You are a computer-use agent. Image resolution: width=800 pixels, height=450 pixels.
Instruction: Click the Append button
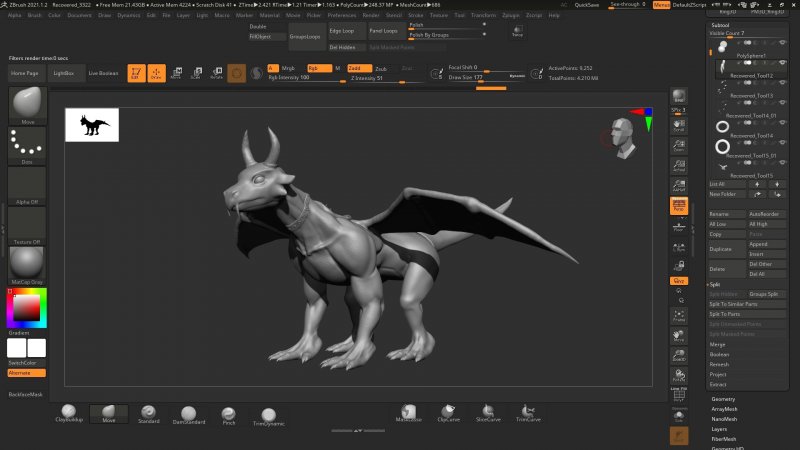(767, 244)
